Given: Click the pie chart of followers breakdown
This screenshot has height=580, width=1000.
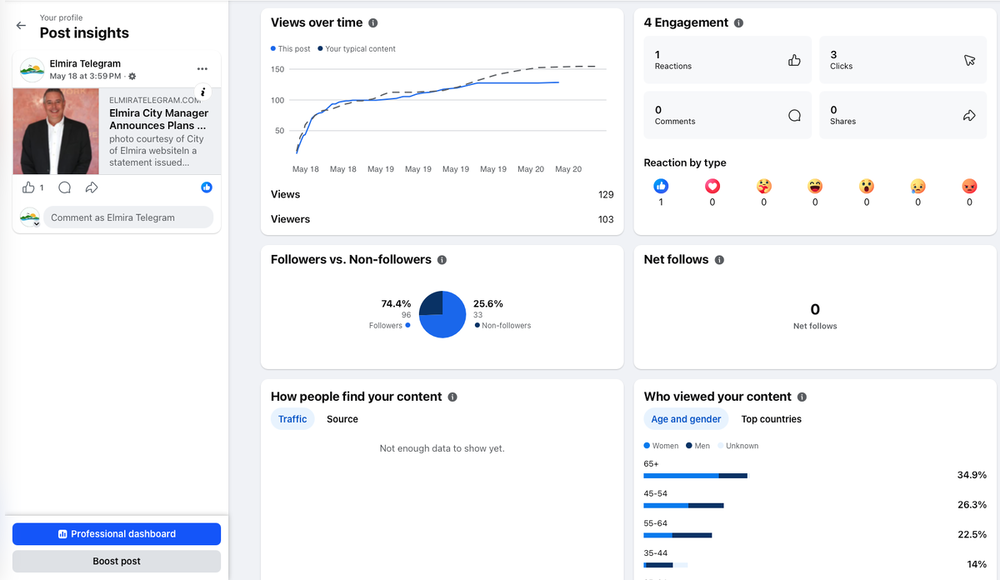Looking at the screenshot, I should [442, 315].
